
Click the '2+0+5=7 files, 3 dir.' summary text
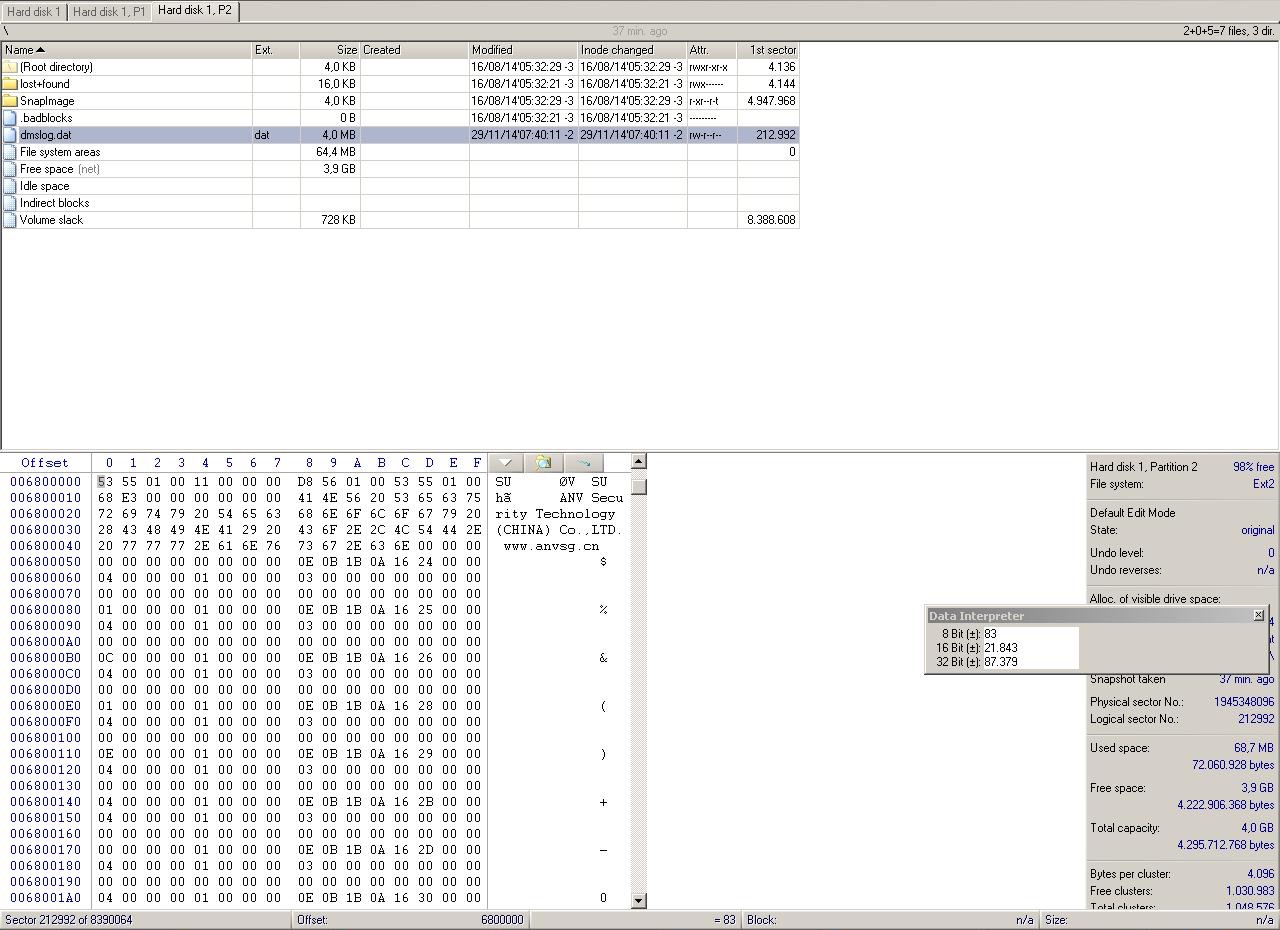[x=1228, y=31]
